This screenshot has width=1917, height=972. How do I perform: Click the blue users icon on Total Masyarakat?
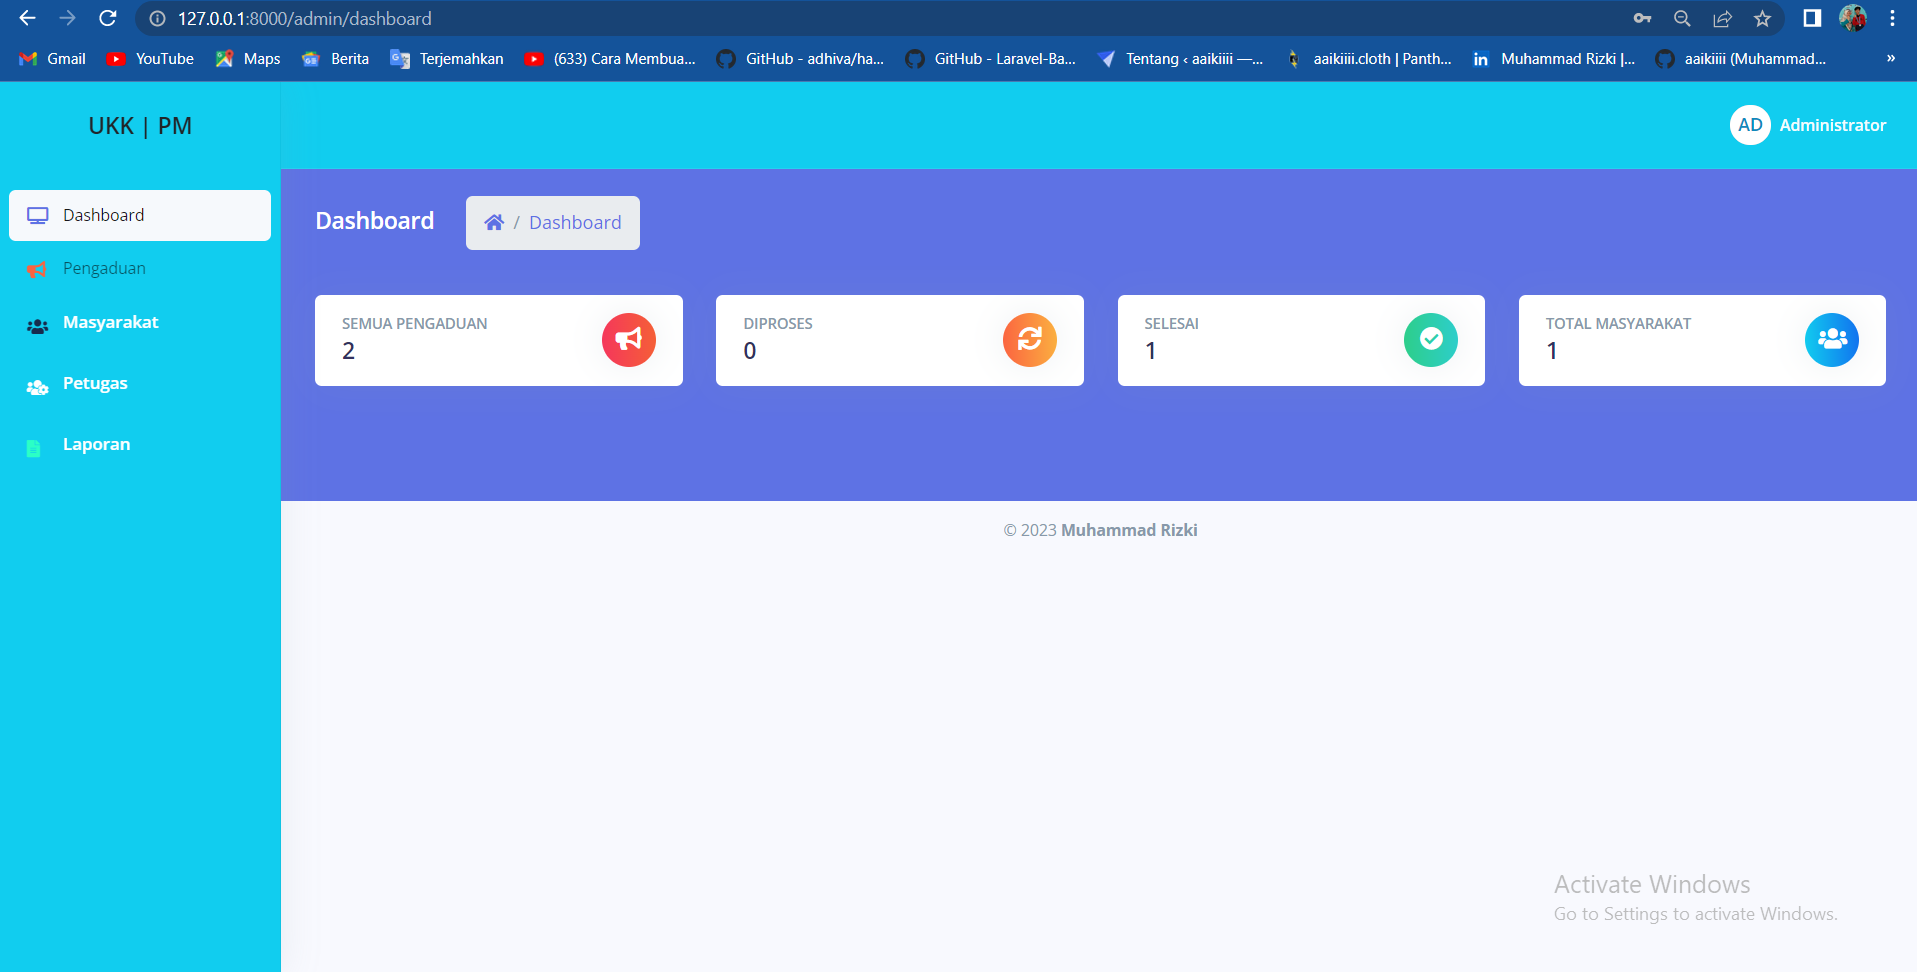(1832, 340)
